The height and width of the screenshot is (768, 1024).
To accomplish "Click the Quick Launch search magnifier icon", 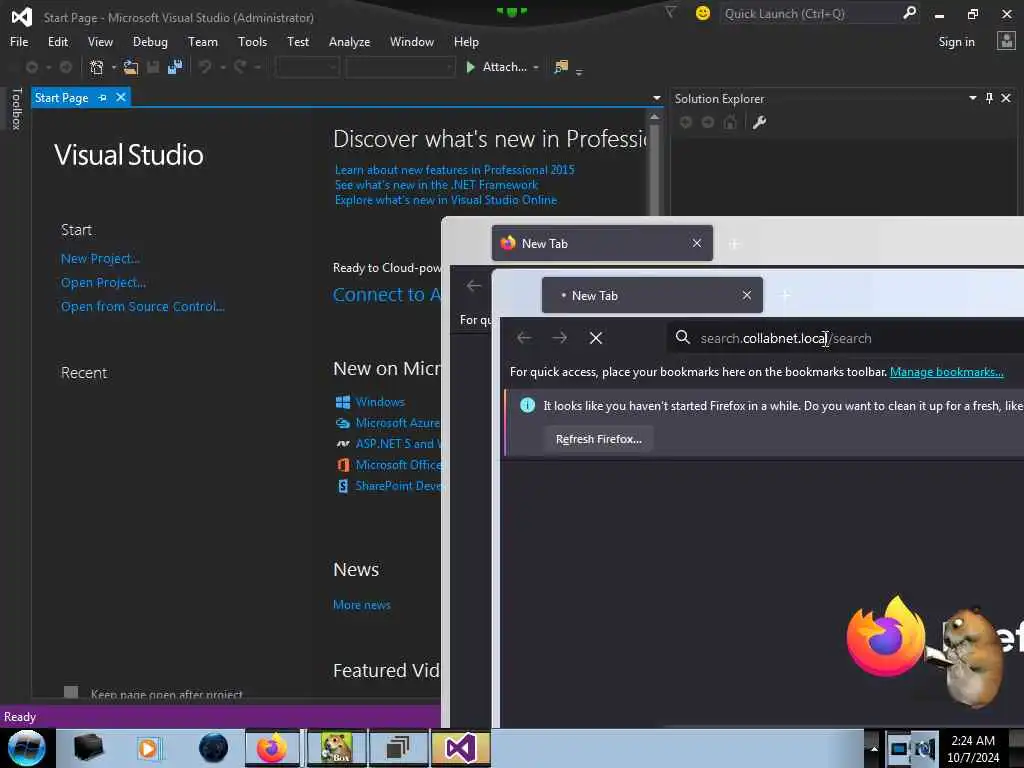I will click(x=909, y=12).
